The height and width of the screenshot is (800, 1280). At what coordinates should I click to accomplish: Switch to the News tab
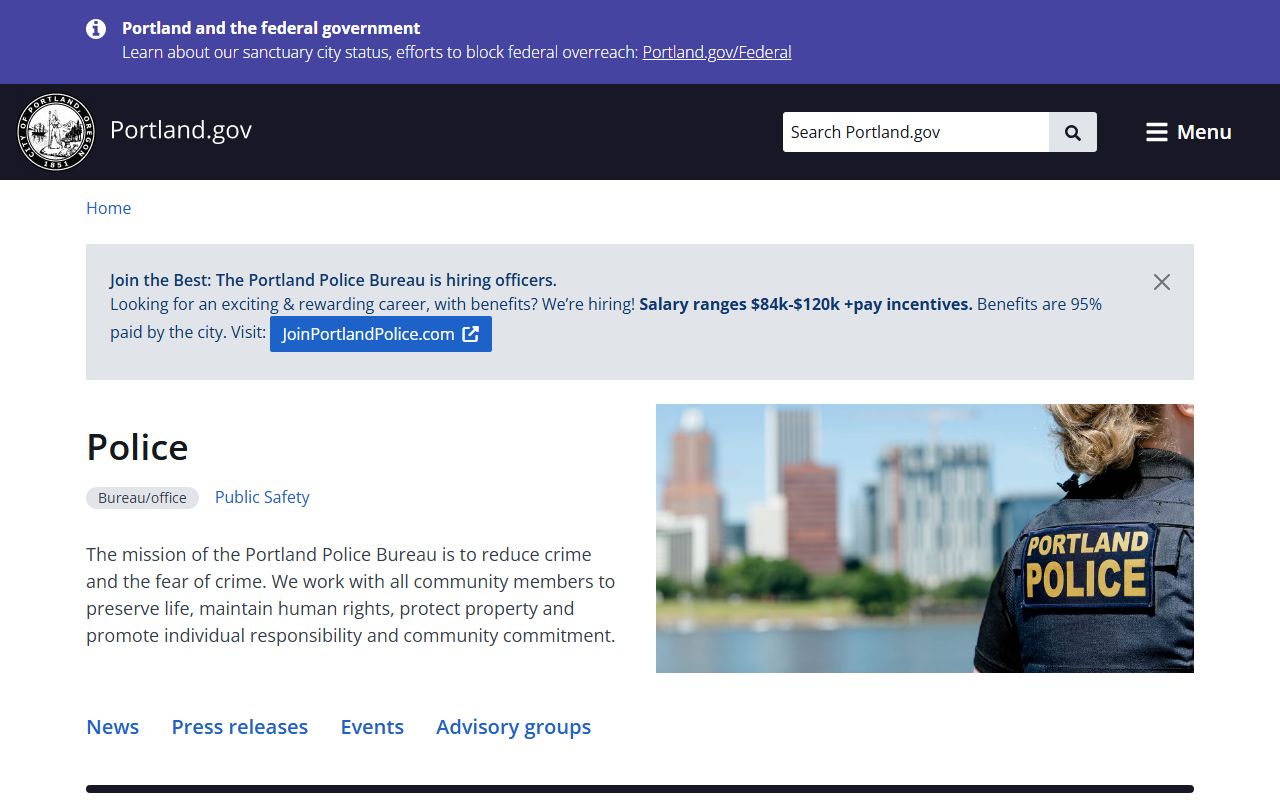112,727
